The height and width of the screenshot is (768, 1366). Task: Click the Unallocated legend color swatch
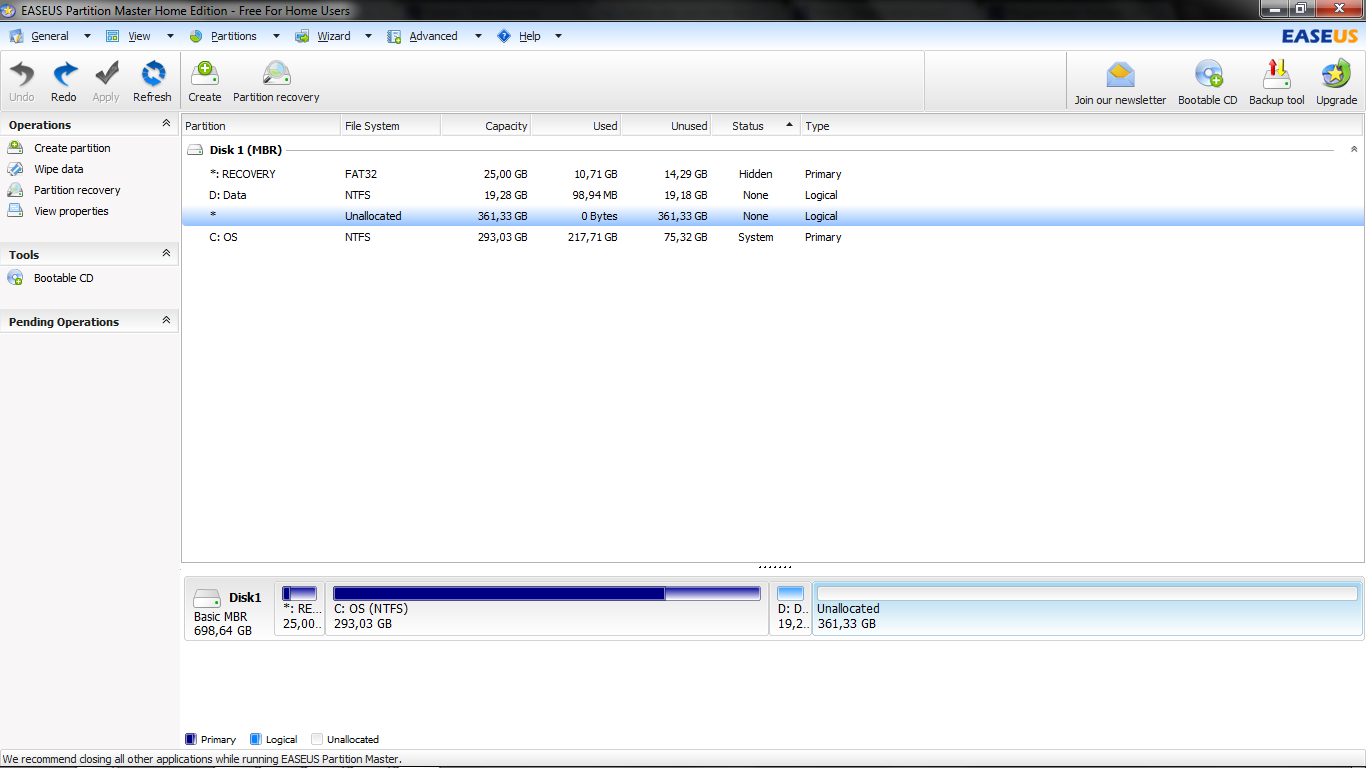(317, 739)
